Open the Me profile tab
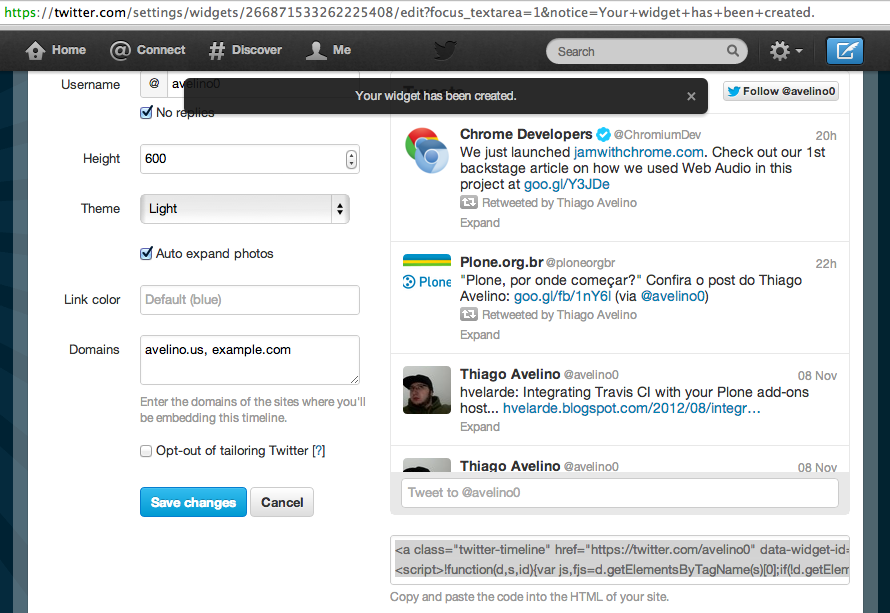 [x=329, y=51]
